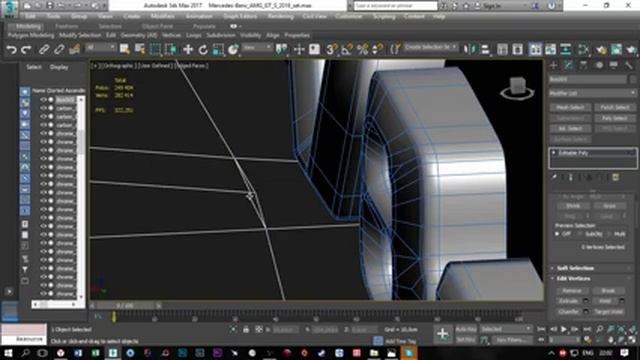Select the Off preview selection radio
This screenshot has height=360, width=640.
pyautogui.click(x=557, y=234)
